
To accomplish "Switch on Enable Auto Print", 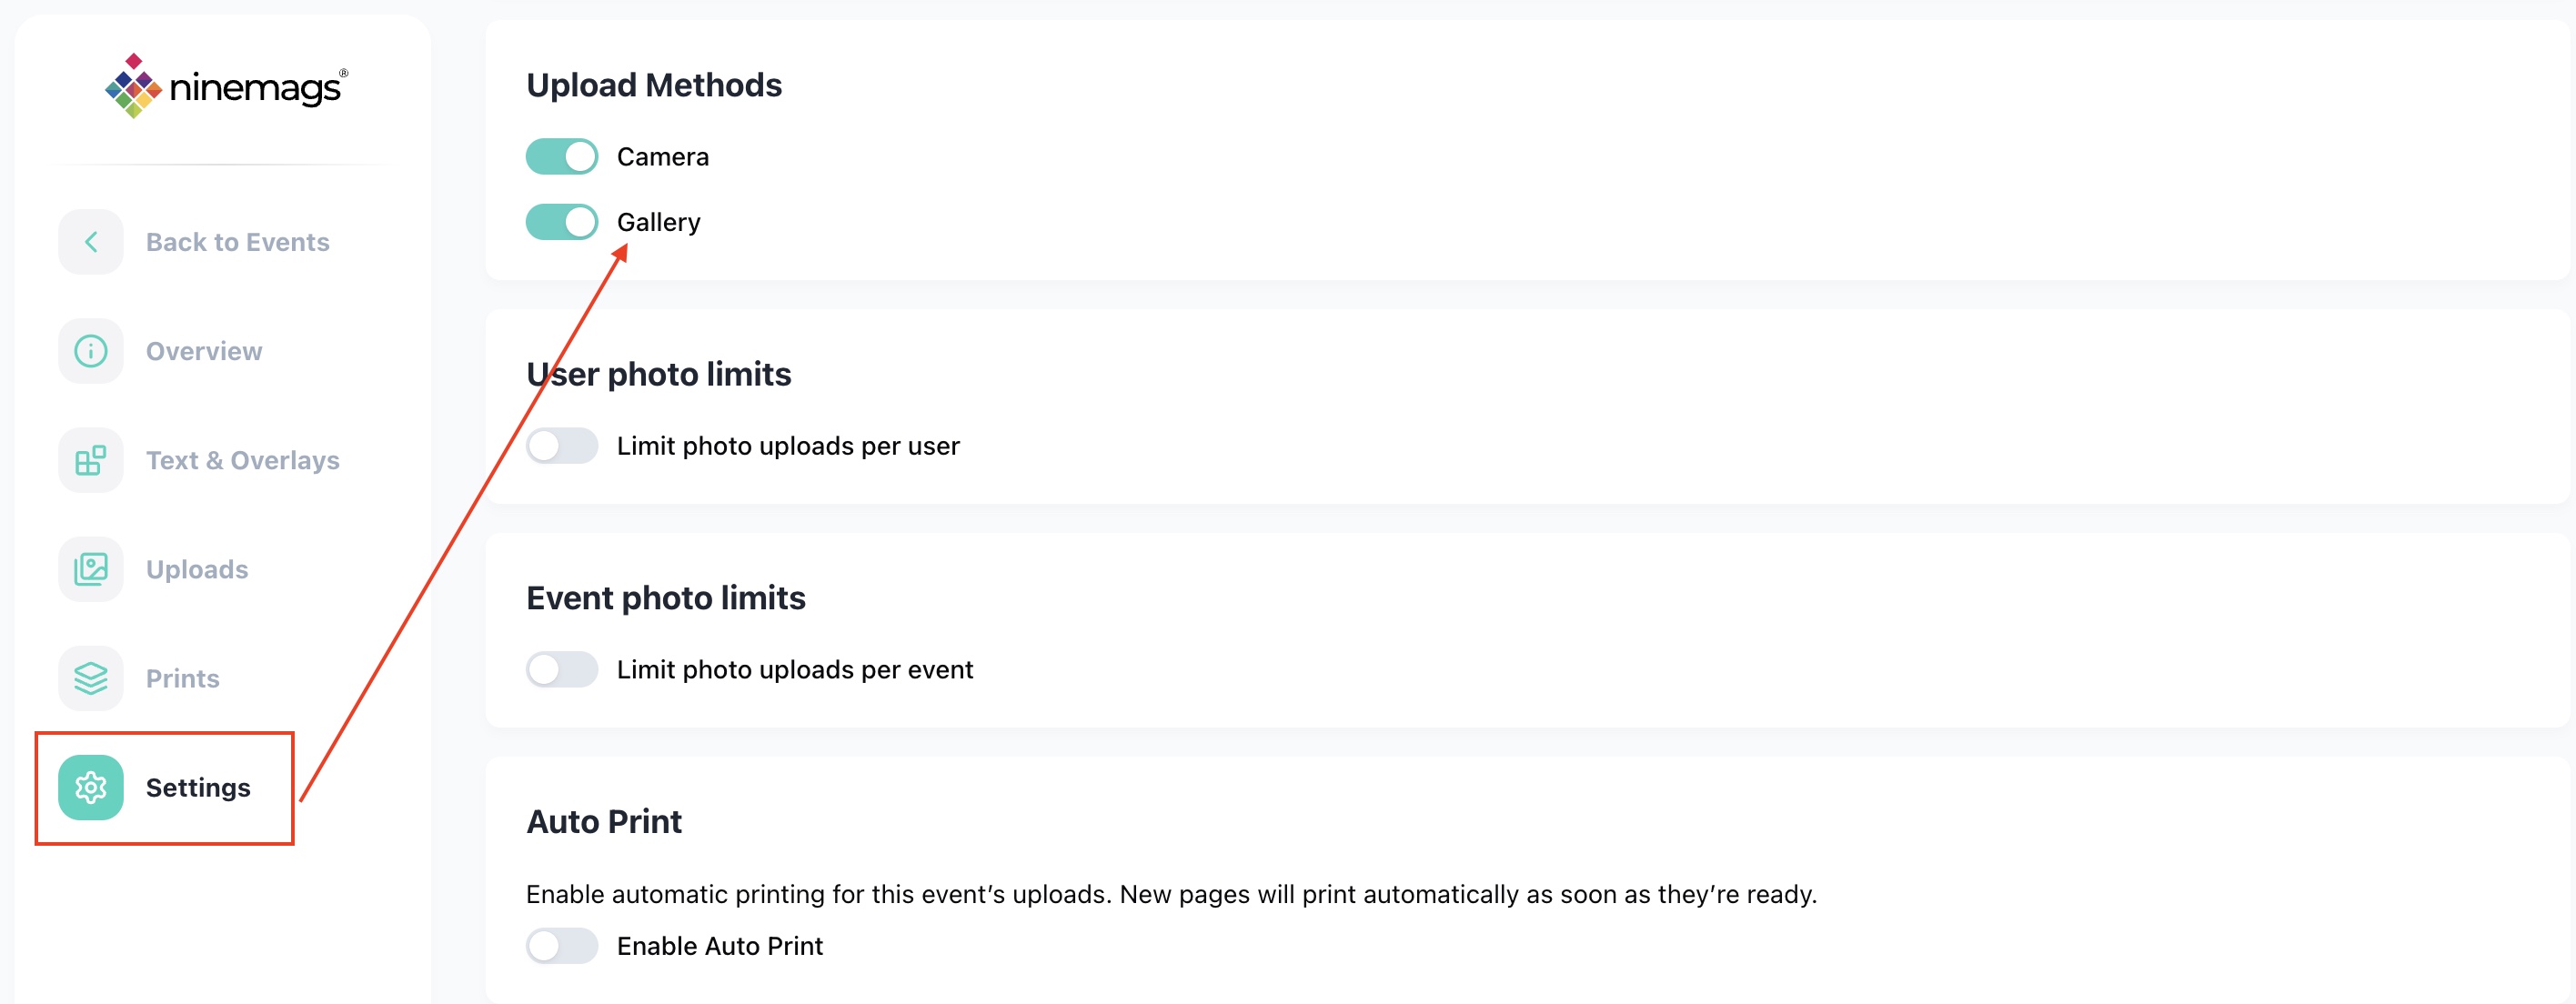I will pos(562,945).
